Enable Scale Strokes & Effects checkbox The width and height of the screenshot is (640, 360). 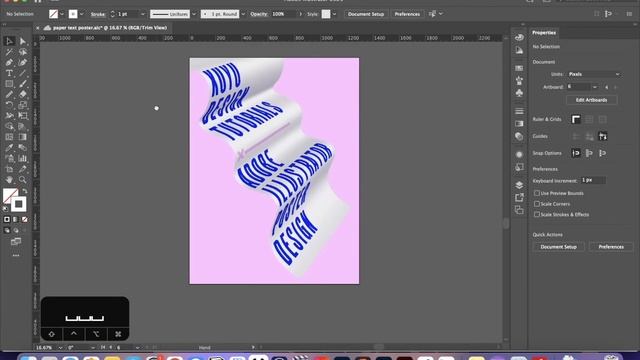pyautogui.click(x=537, y=214)
